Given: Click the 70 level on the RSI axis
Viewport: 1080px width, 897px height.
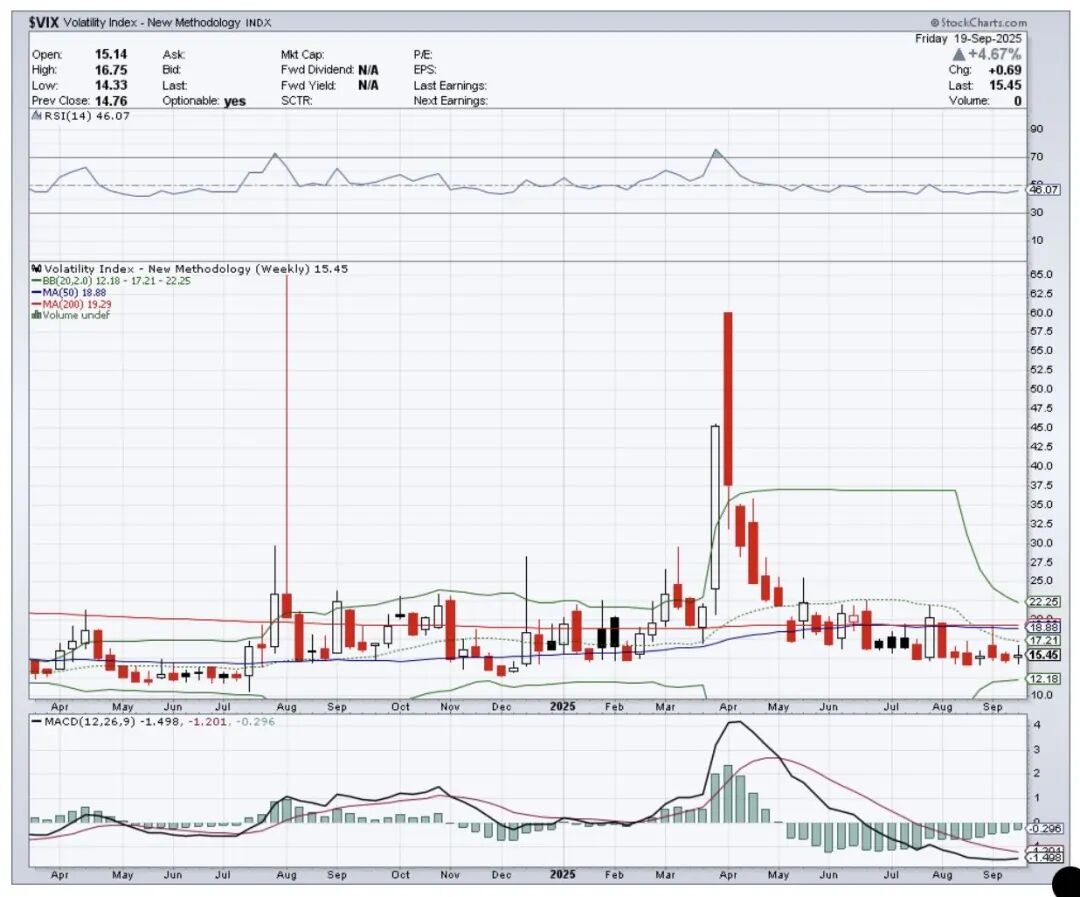Looking at the screenshot, I should point(1037,157).
